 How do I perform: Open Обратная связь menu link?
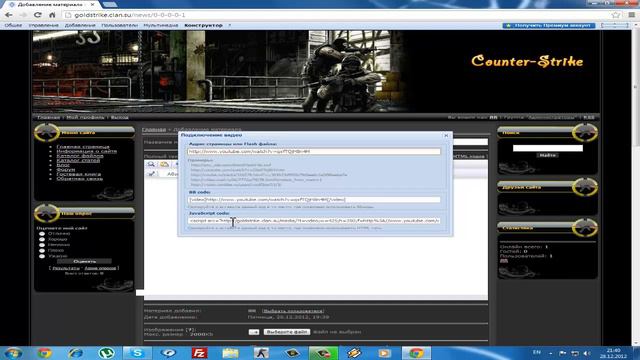click(x=80, y=178)
